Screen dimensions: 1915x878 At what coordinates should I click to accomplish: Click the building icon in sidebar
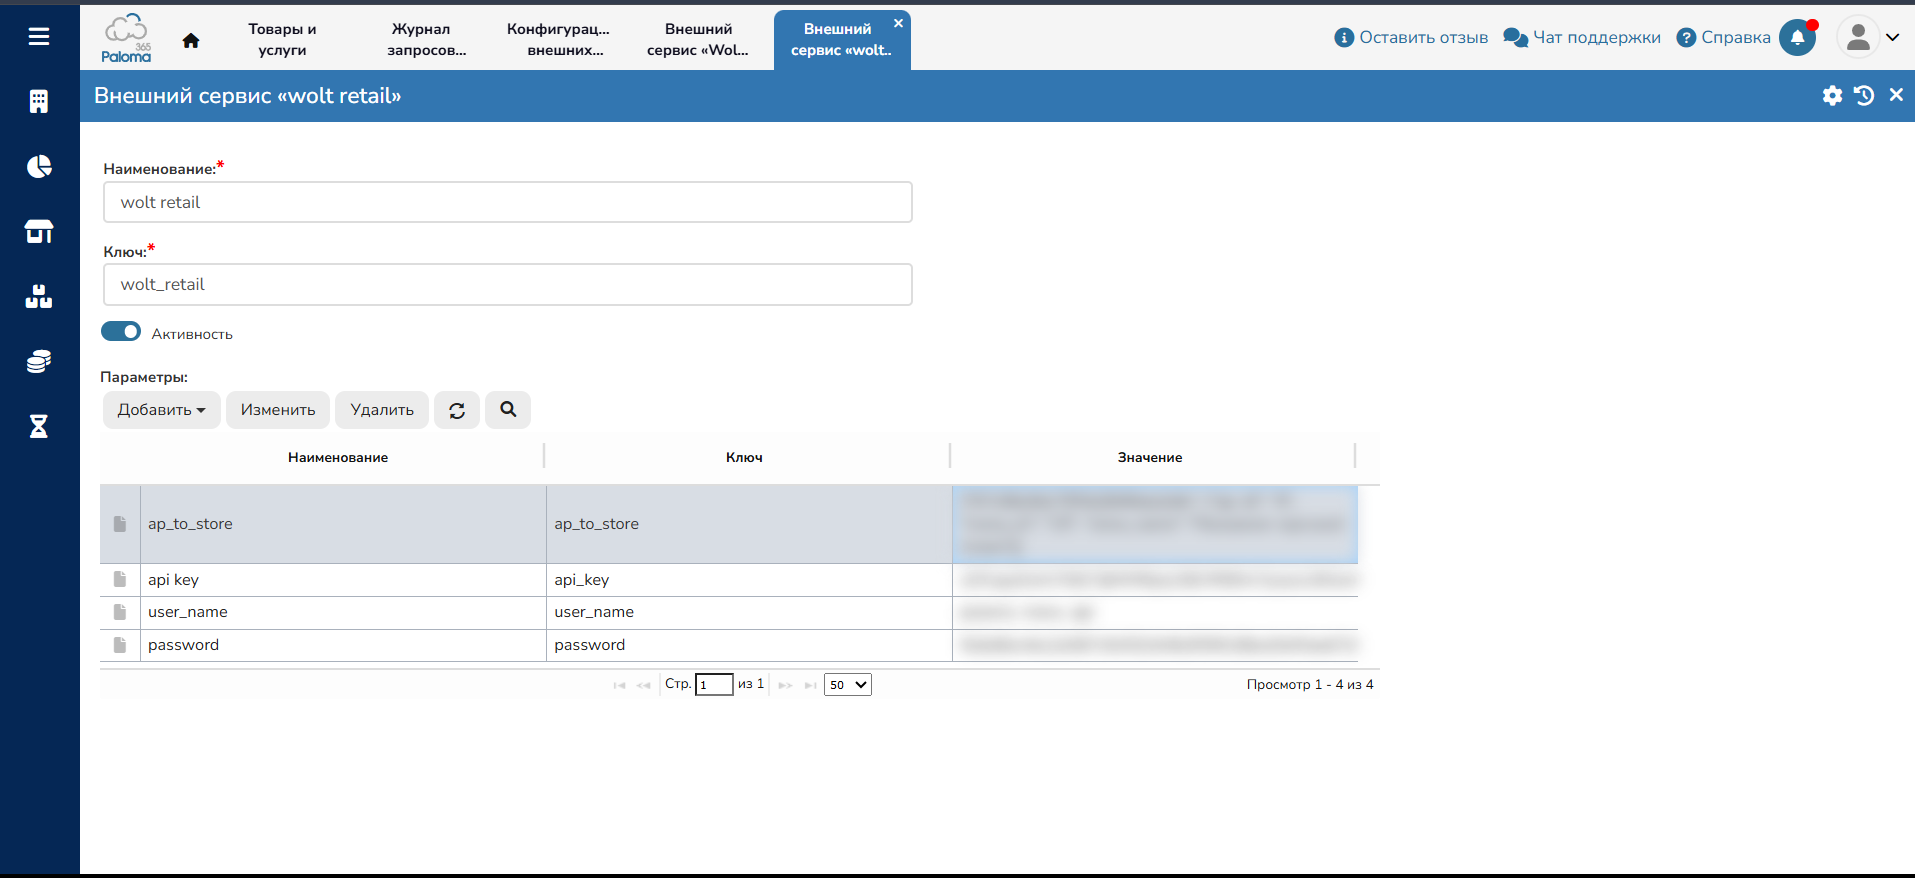click(x=39, y=101)
